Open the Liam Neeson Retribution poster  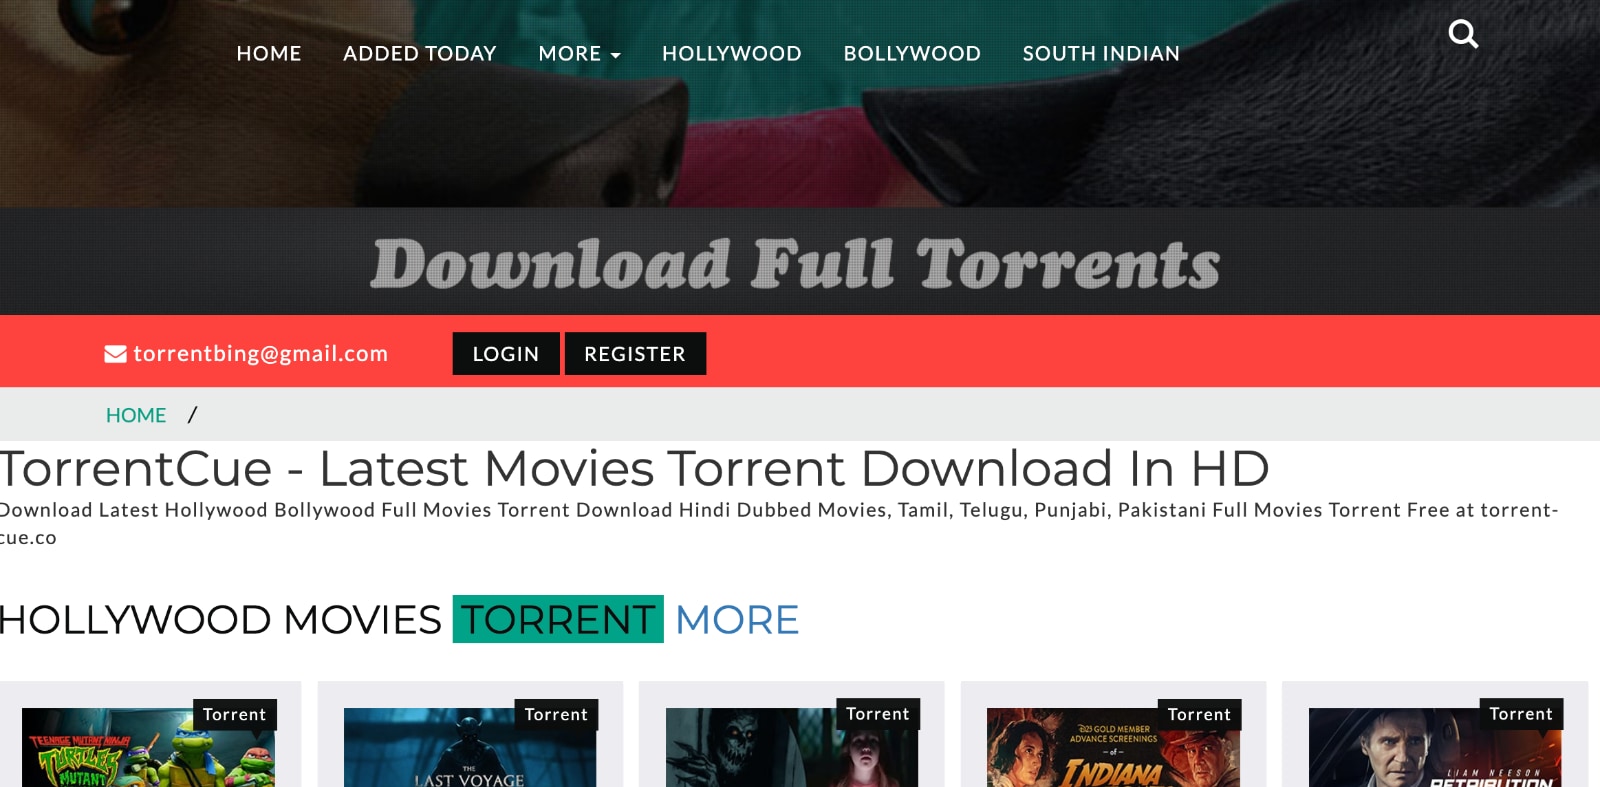click(1435, 750)
